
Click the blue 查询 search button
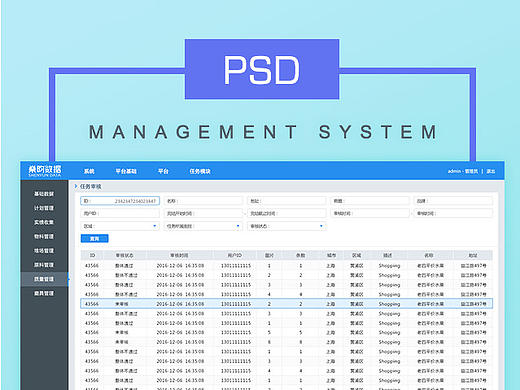pos(95,238)
